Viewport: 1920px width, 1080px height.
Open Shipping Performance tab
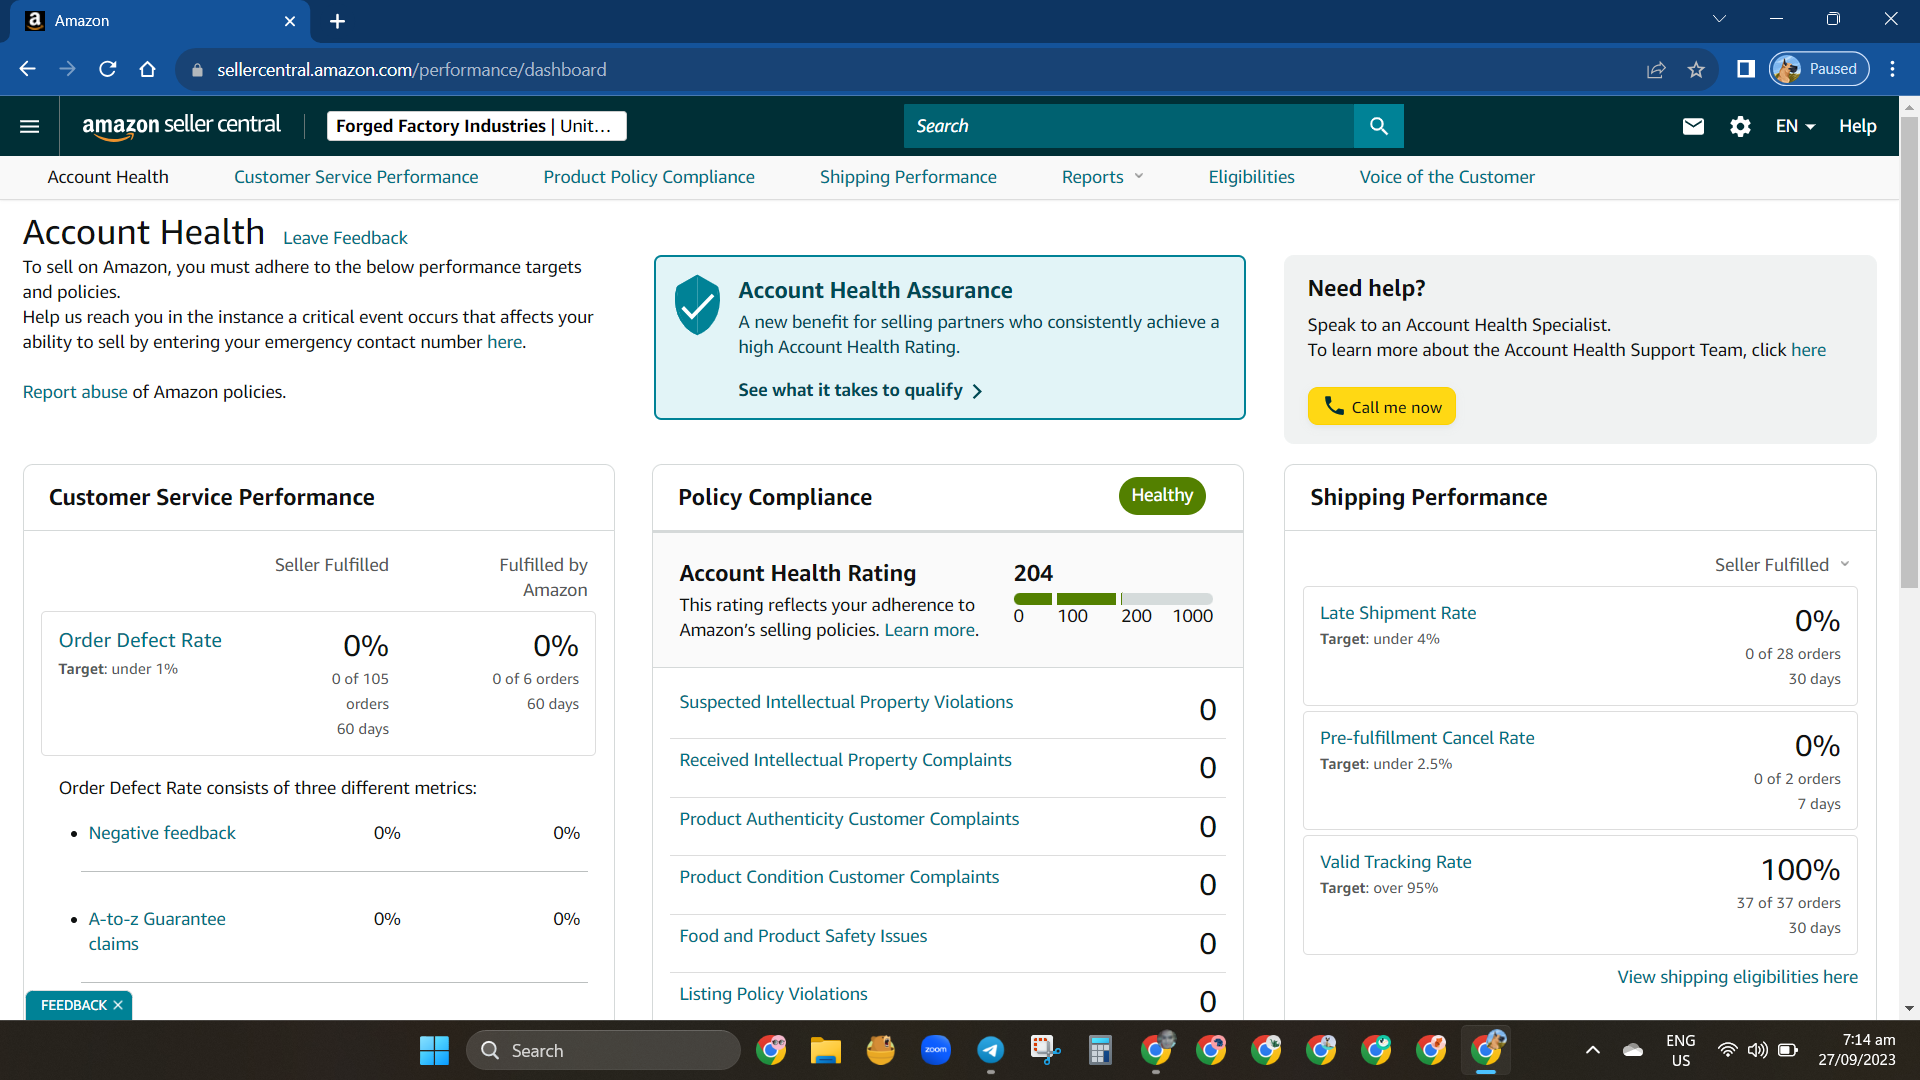(x=908, y=177)
